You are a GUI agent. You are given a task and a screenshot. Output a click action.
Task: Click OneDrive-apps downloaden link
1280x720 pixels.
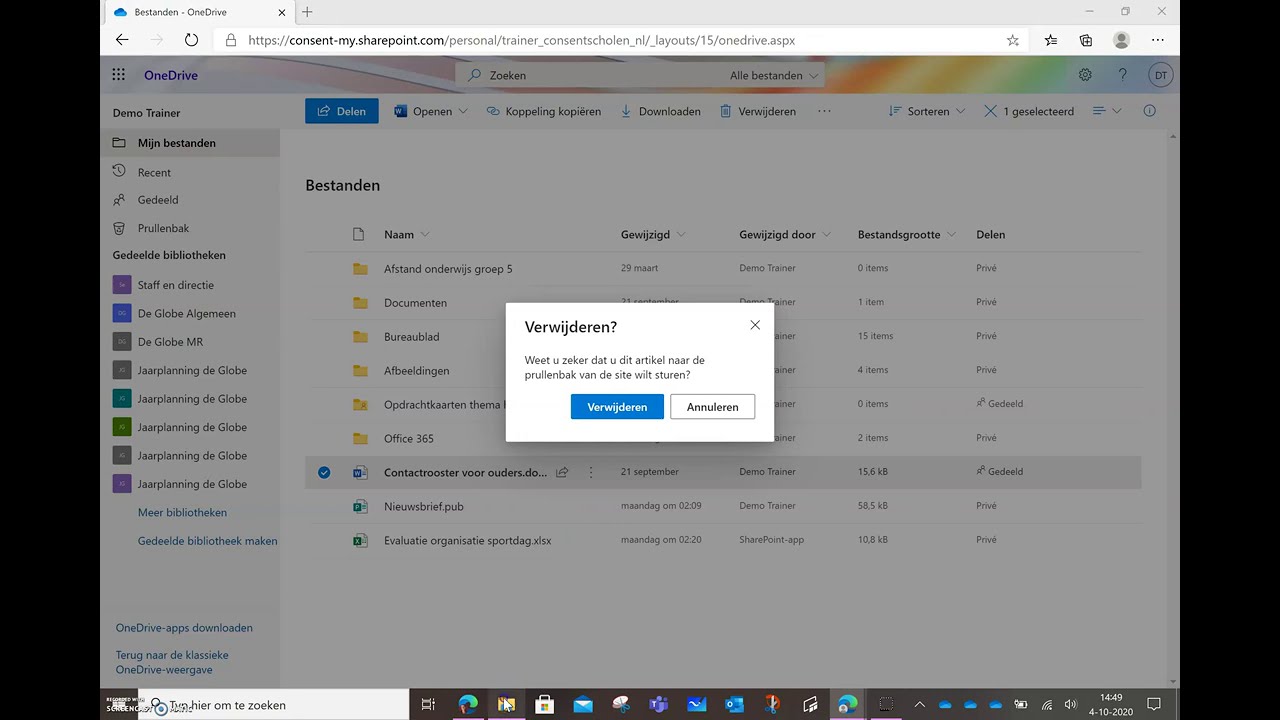(184, 628)
